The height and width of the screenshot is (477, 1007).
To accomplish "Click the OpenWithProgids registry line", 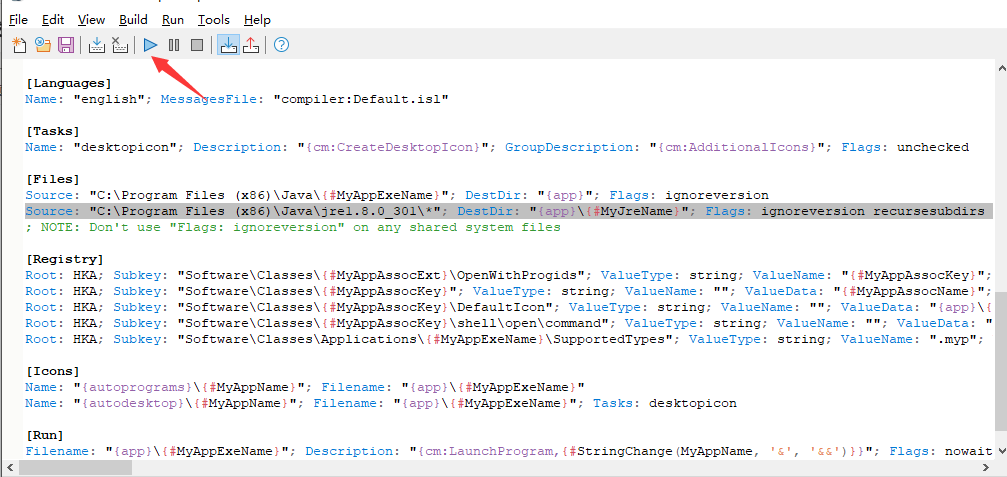I will pyautogui.click(x=509, y=275).
